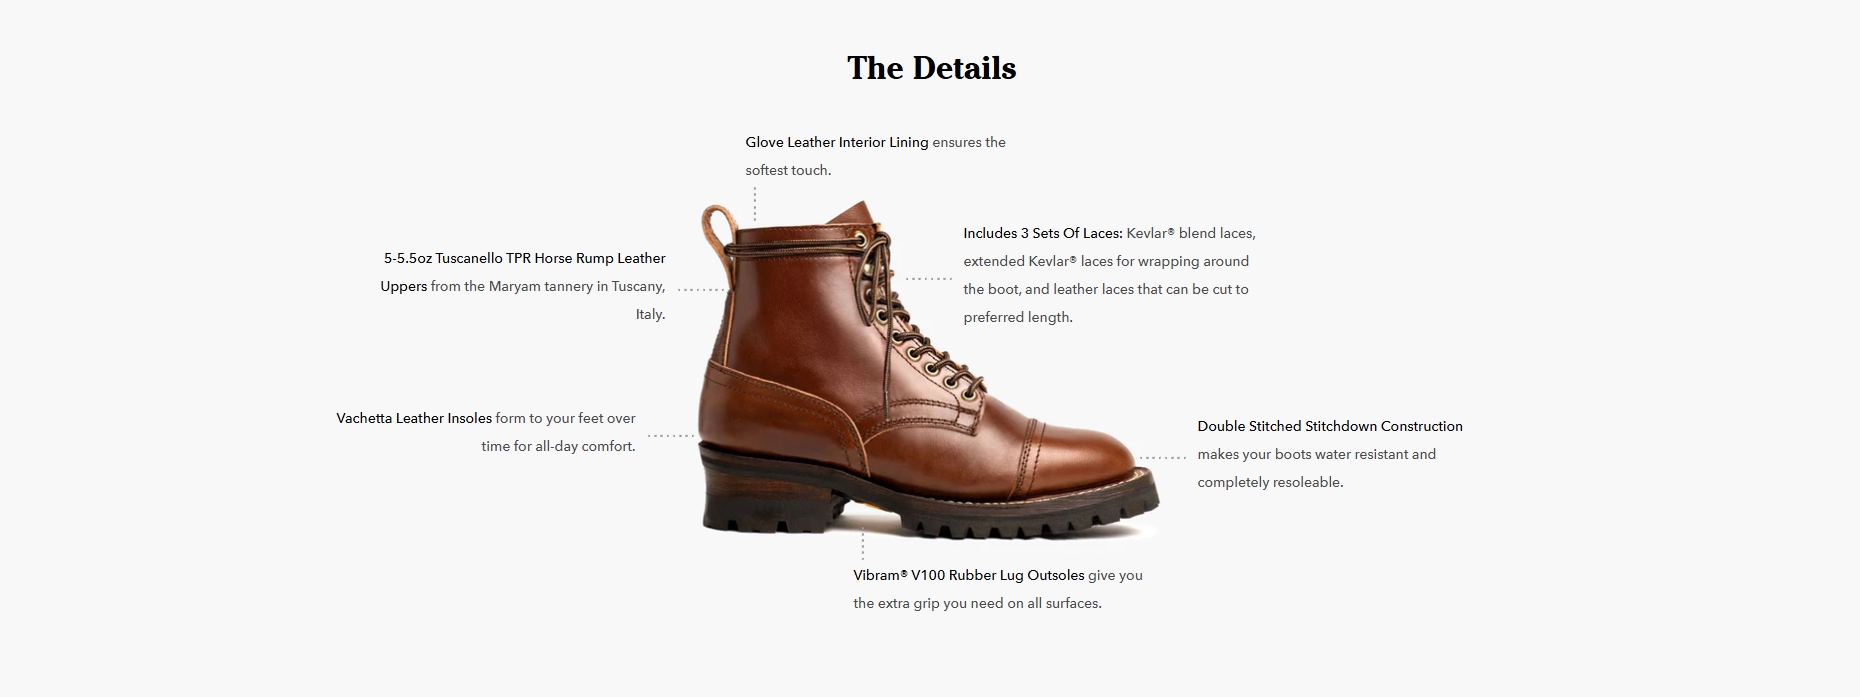This screenshot has height=697, width=1860.
Task: Click the brown boot product image
Action: pyautogui.click(x=929, y=370)
